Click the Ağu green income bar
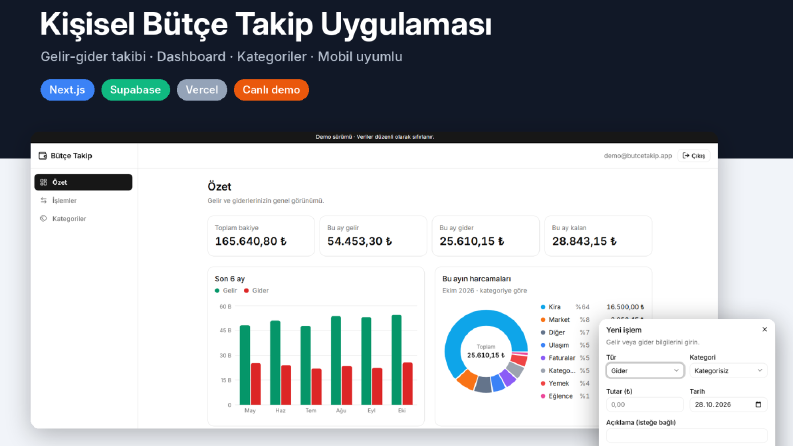The height and width of the screenshot is (446, 793). (x=336, y=361)
